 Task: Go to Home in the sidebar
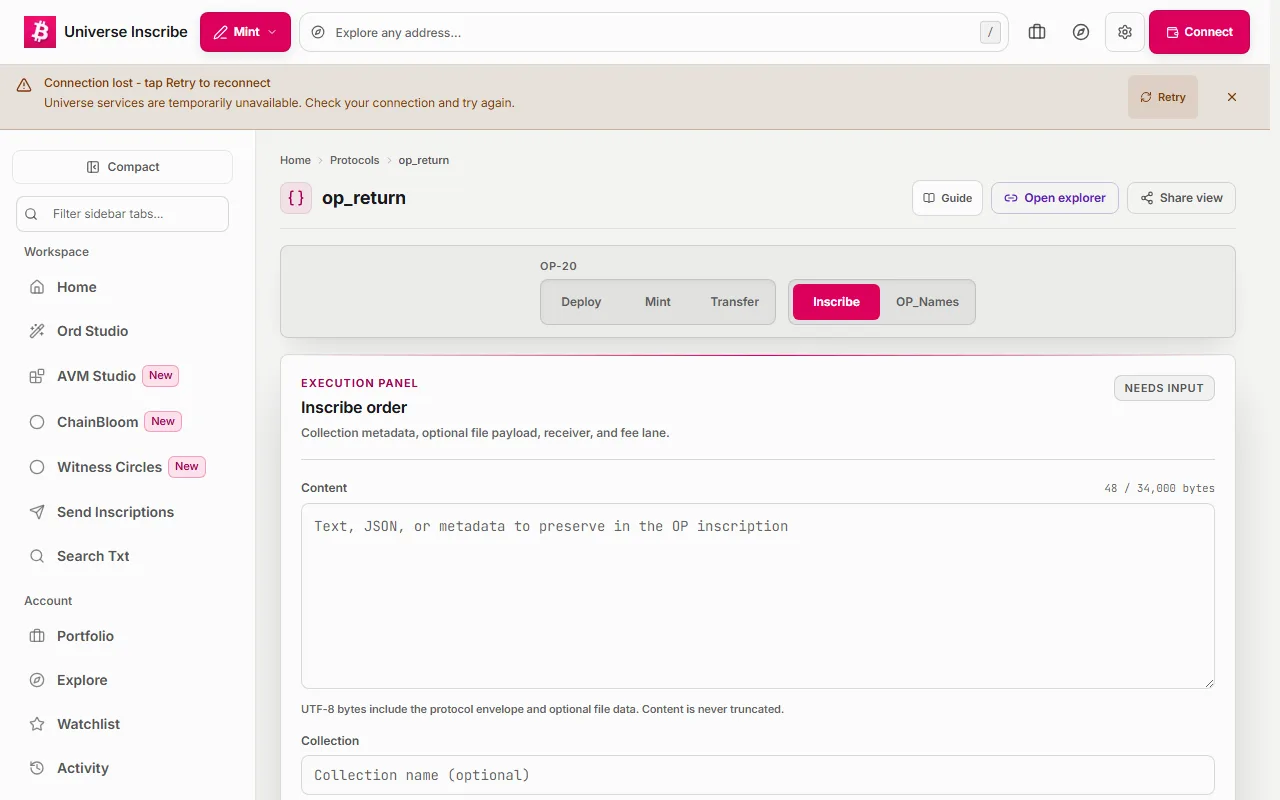(122, 287)
